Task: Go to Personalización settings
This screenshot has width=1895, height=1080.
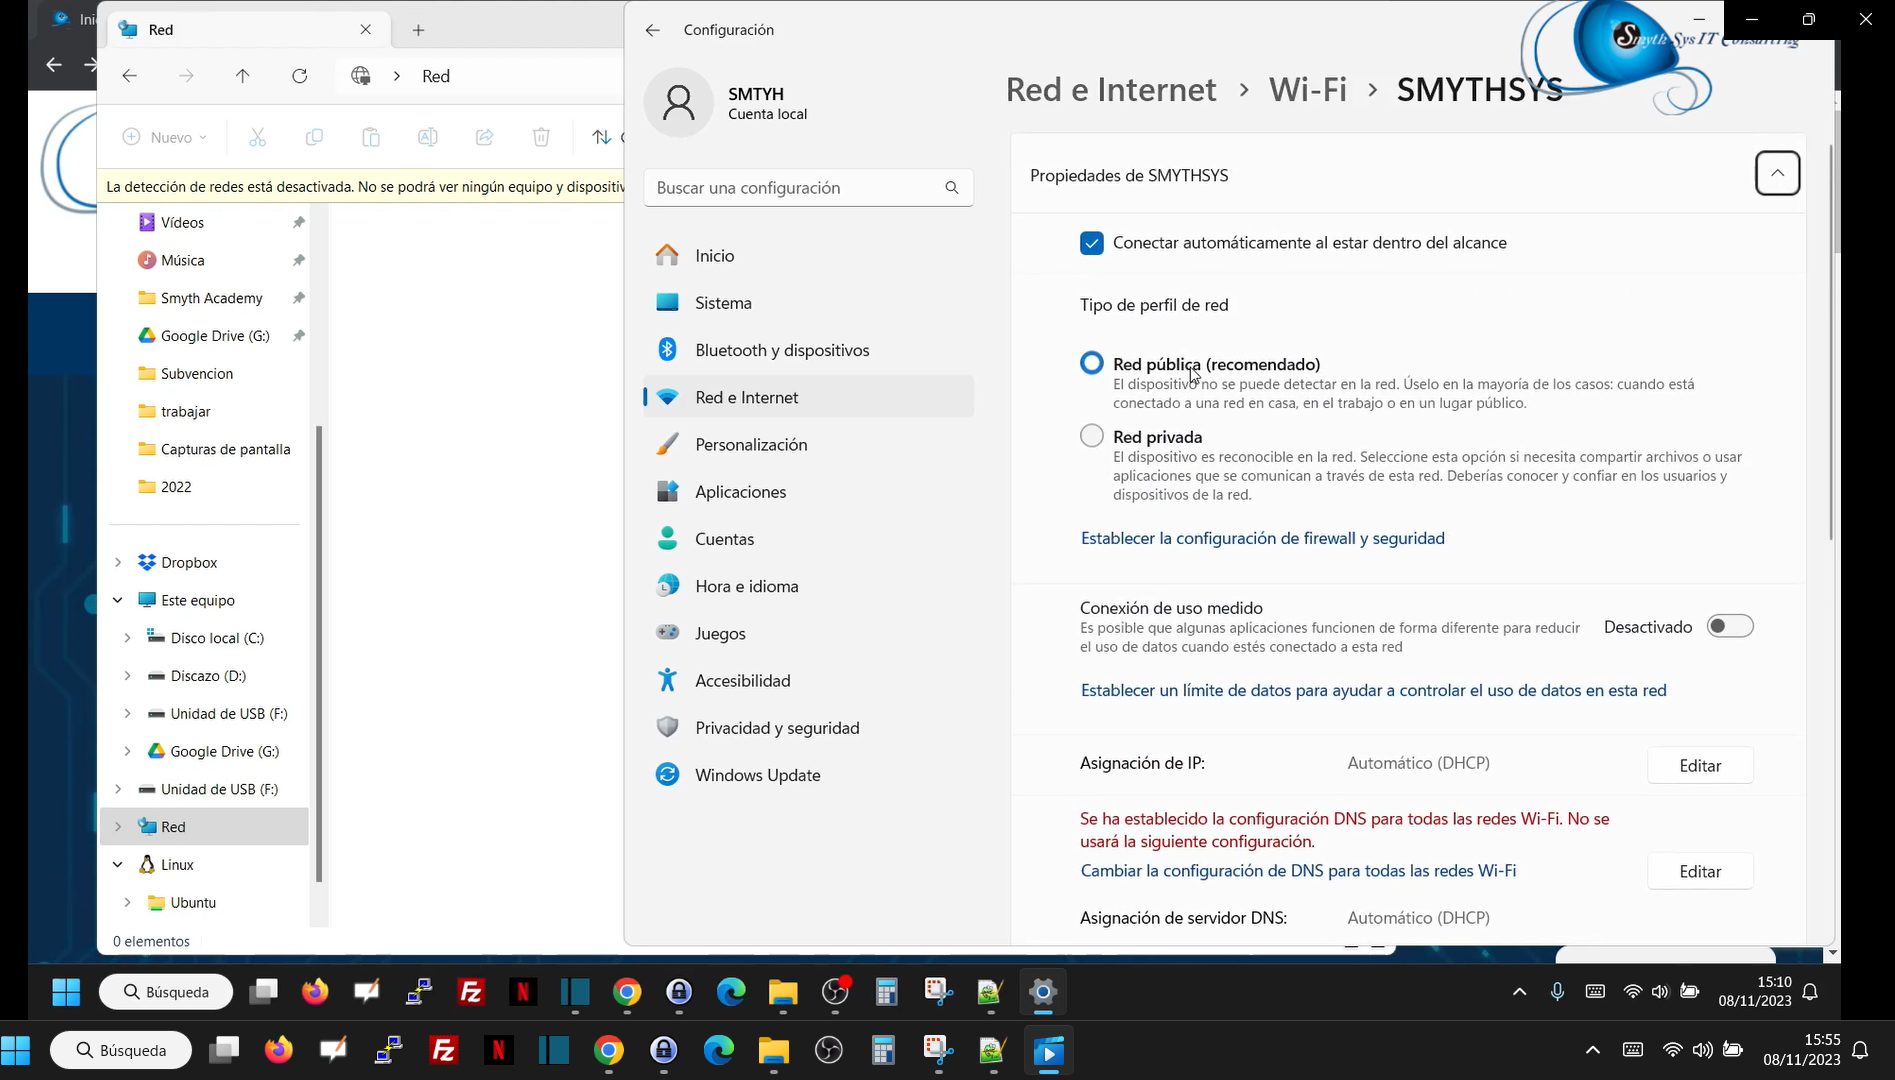Action: coord(750,445)
